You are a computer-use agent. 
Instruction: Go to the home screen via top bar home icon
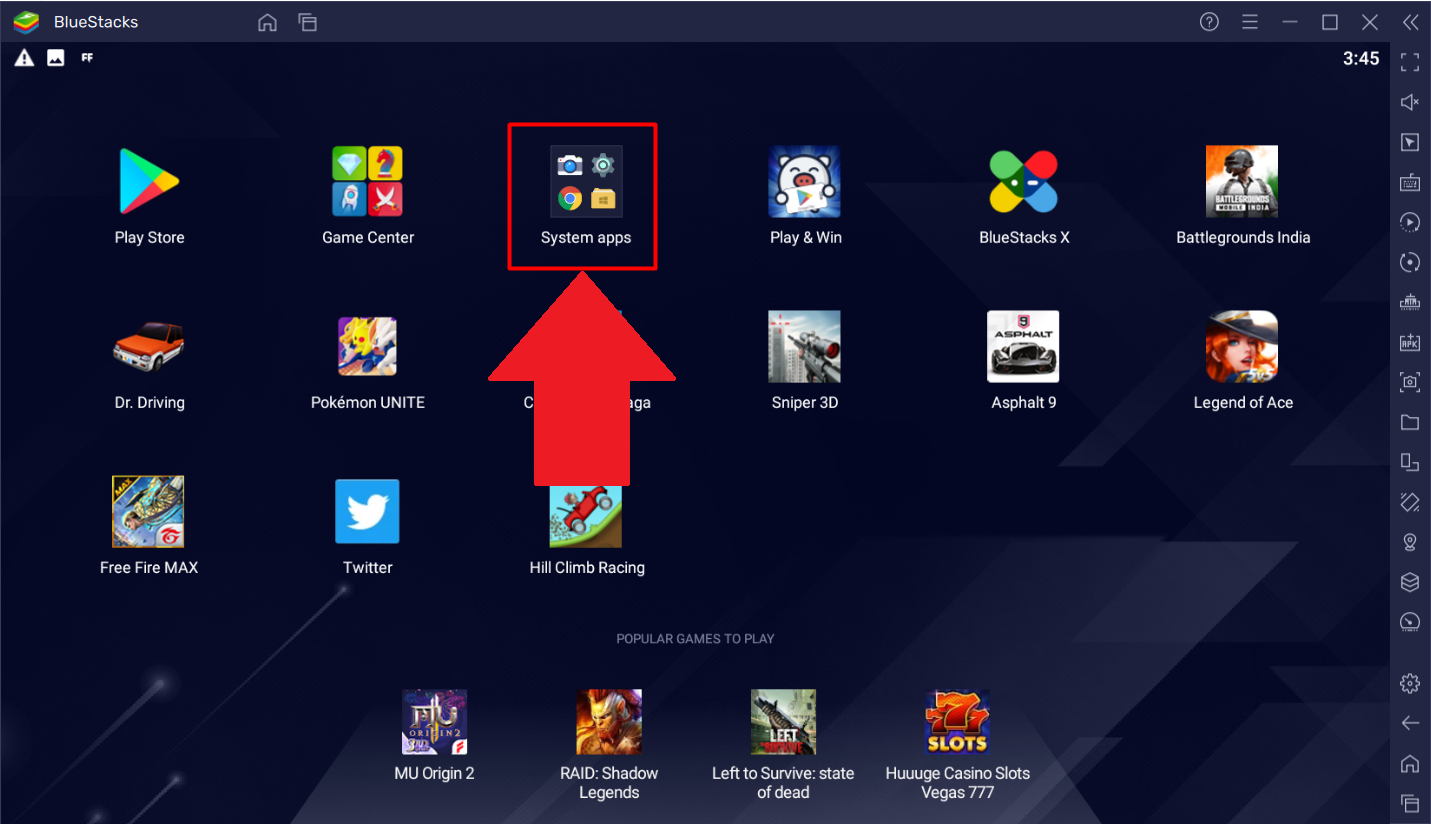tap(267, 21)
